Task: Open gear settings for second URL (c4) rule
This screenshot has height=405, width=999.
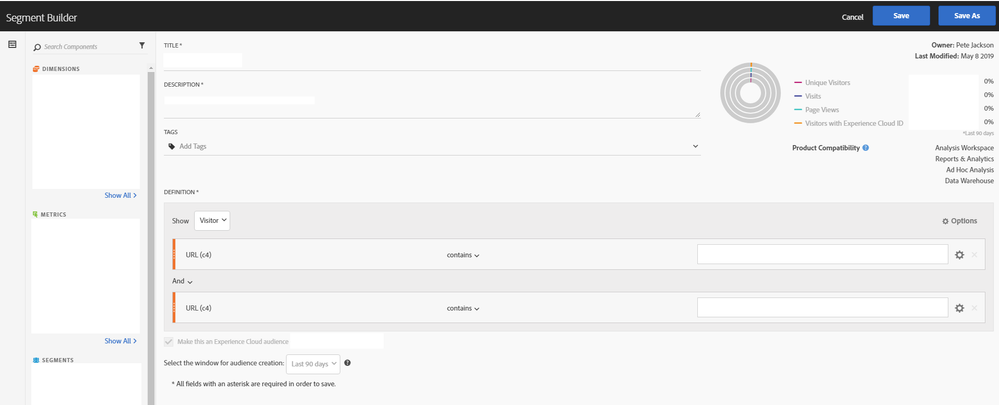Action: (x=959, y=308)
